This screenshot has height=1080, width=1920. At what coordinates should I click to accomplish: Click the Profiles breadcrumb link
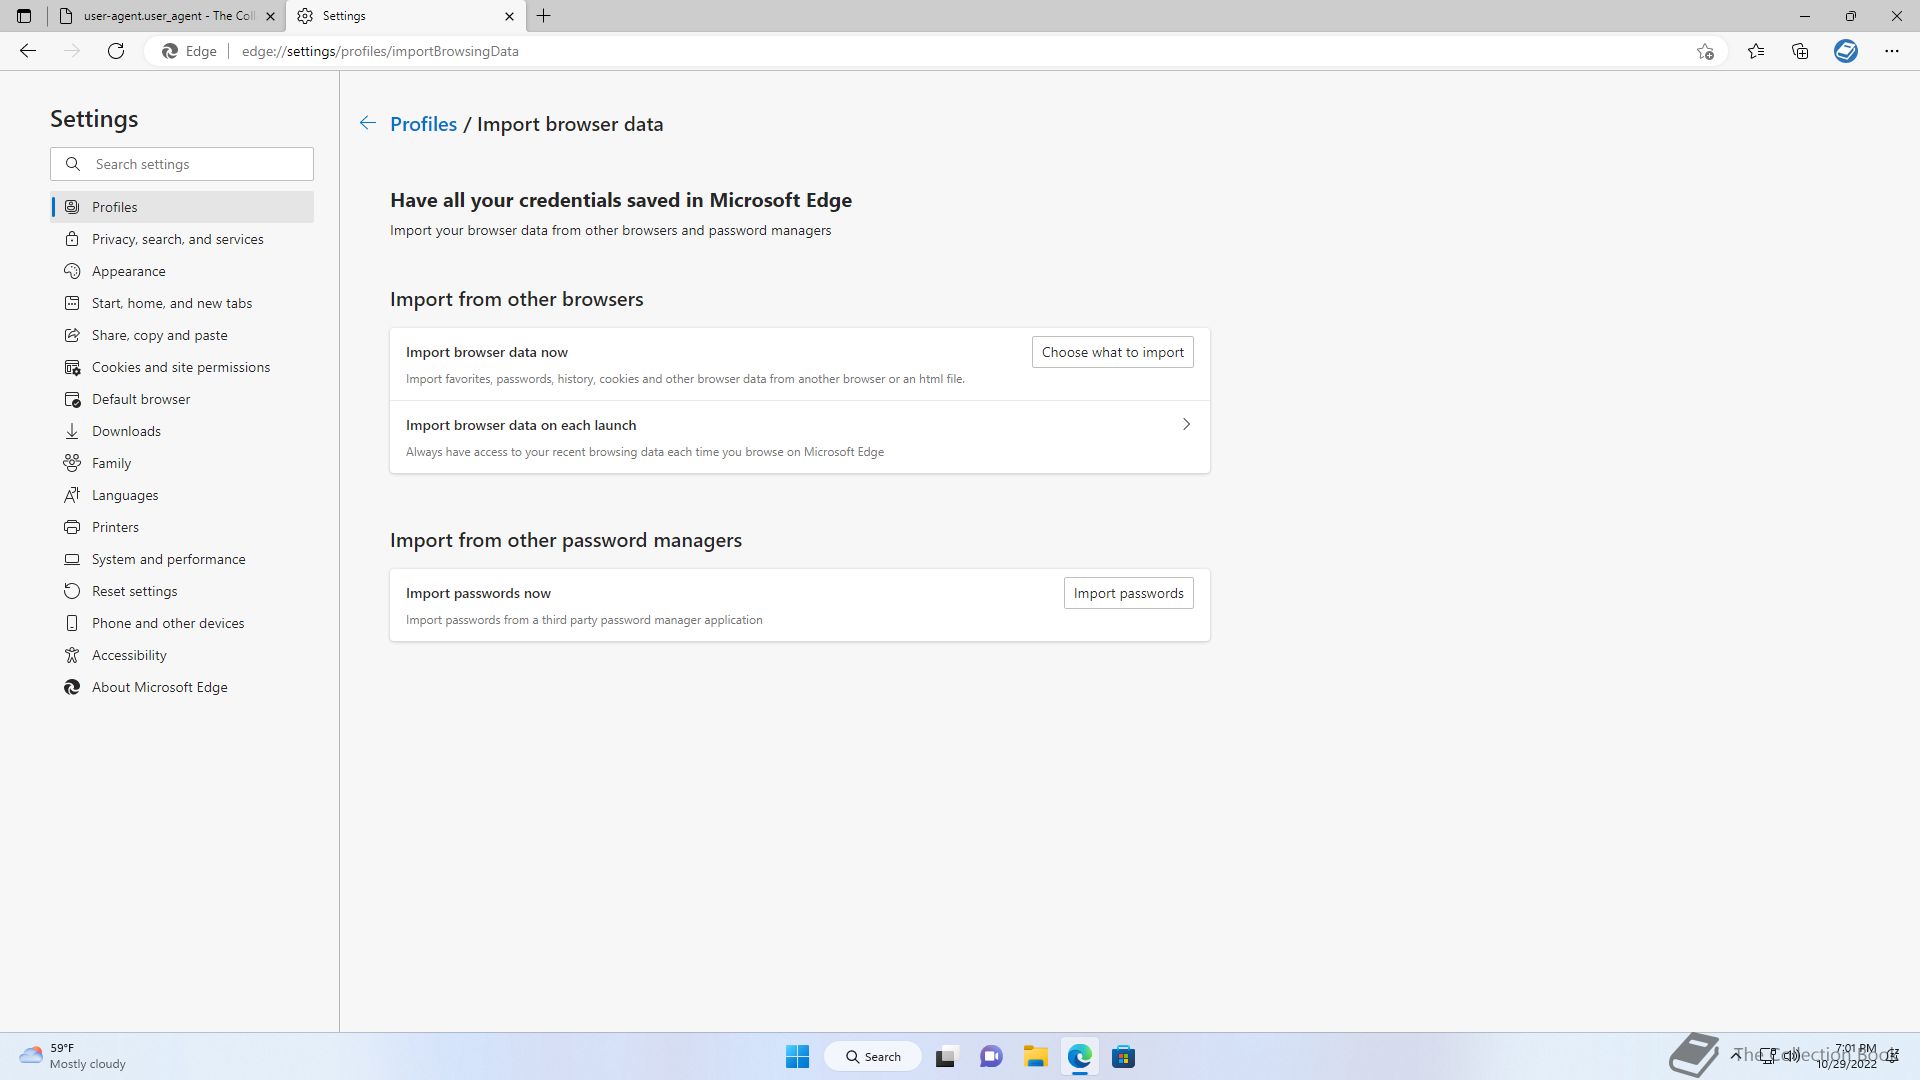tap(423, 124)
